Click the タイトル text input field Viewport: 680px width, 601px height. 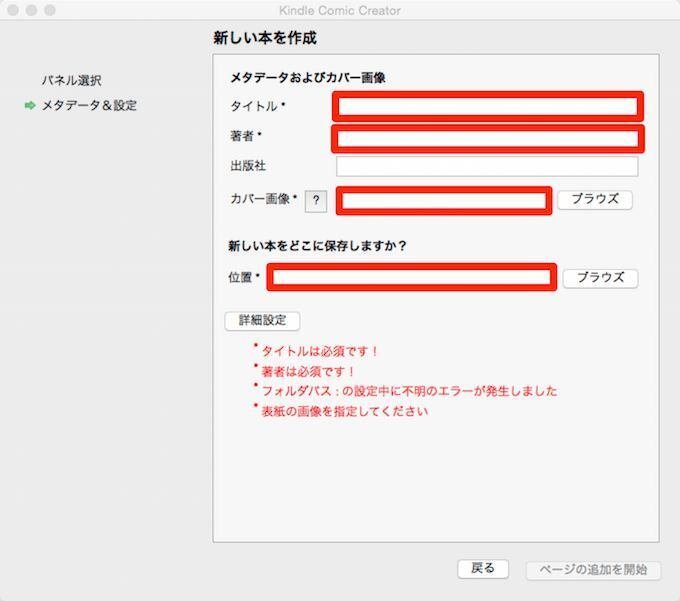(x=487, y=106)
